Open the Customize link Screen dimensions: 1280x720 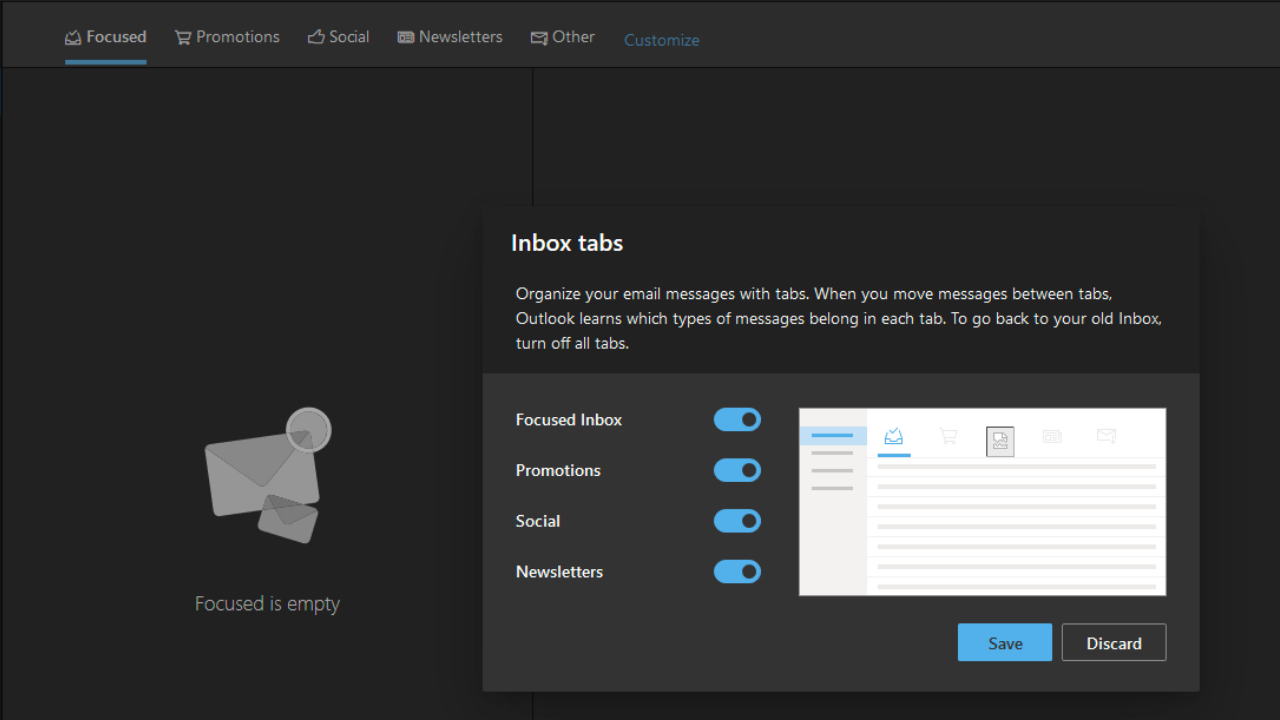[661, 40]
